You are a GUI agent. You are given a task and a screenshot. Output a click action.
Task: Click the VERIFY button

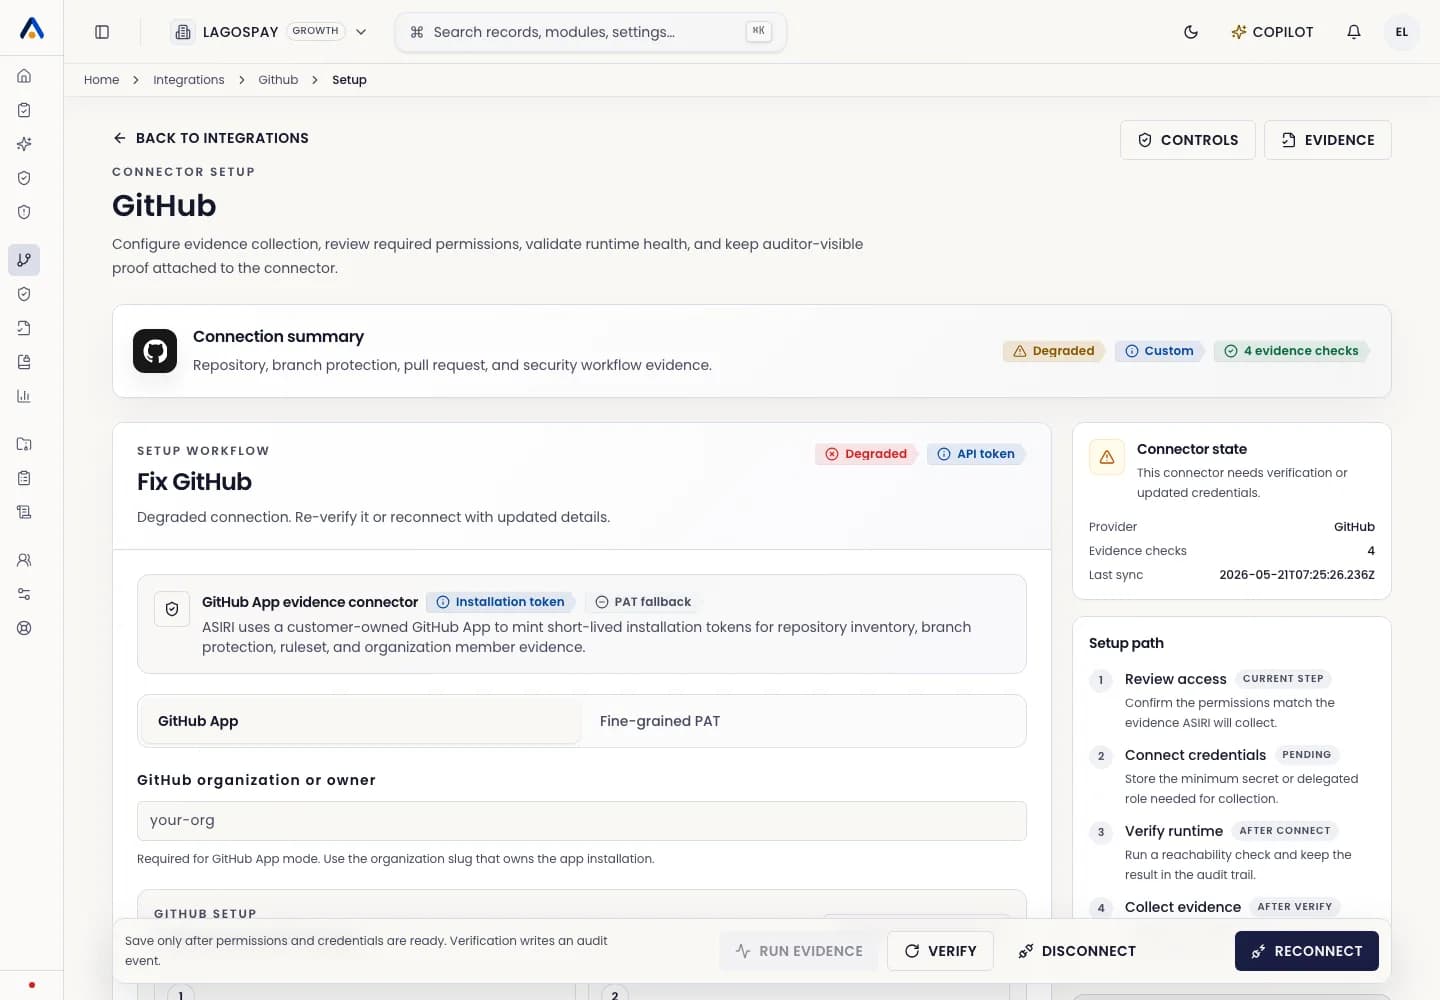point(940,951)
